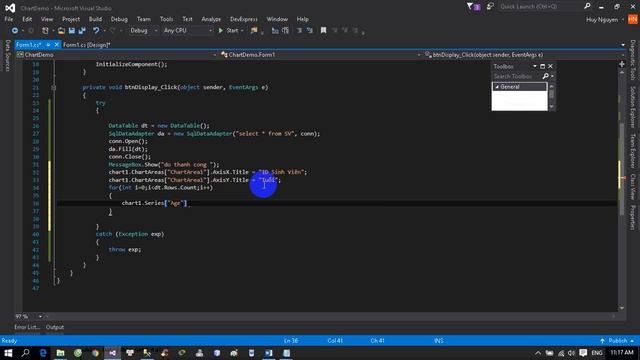Open the File menu
The width and height of the screenshot is (640, 360).
click(x=9, y=19)
